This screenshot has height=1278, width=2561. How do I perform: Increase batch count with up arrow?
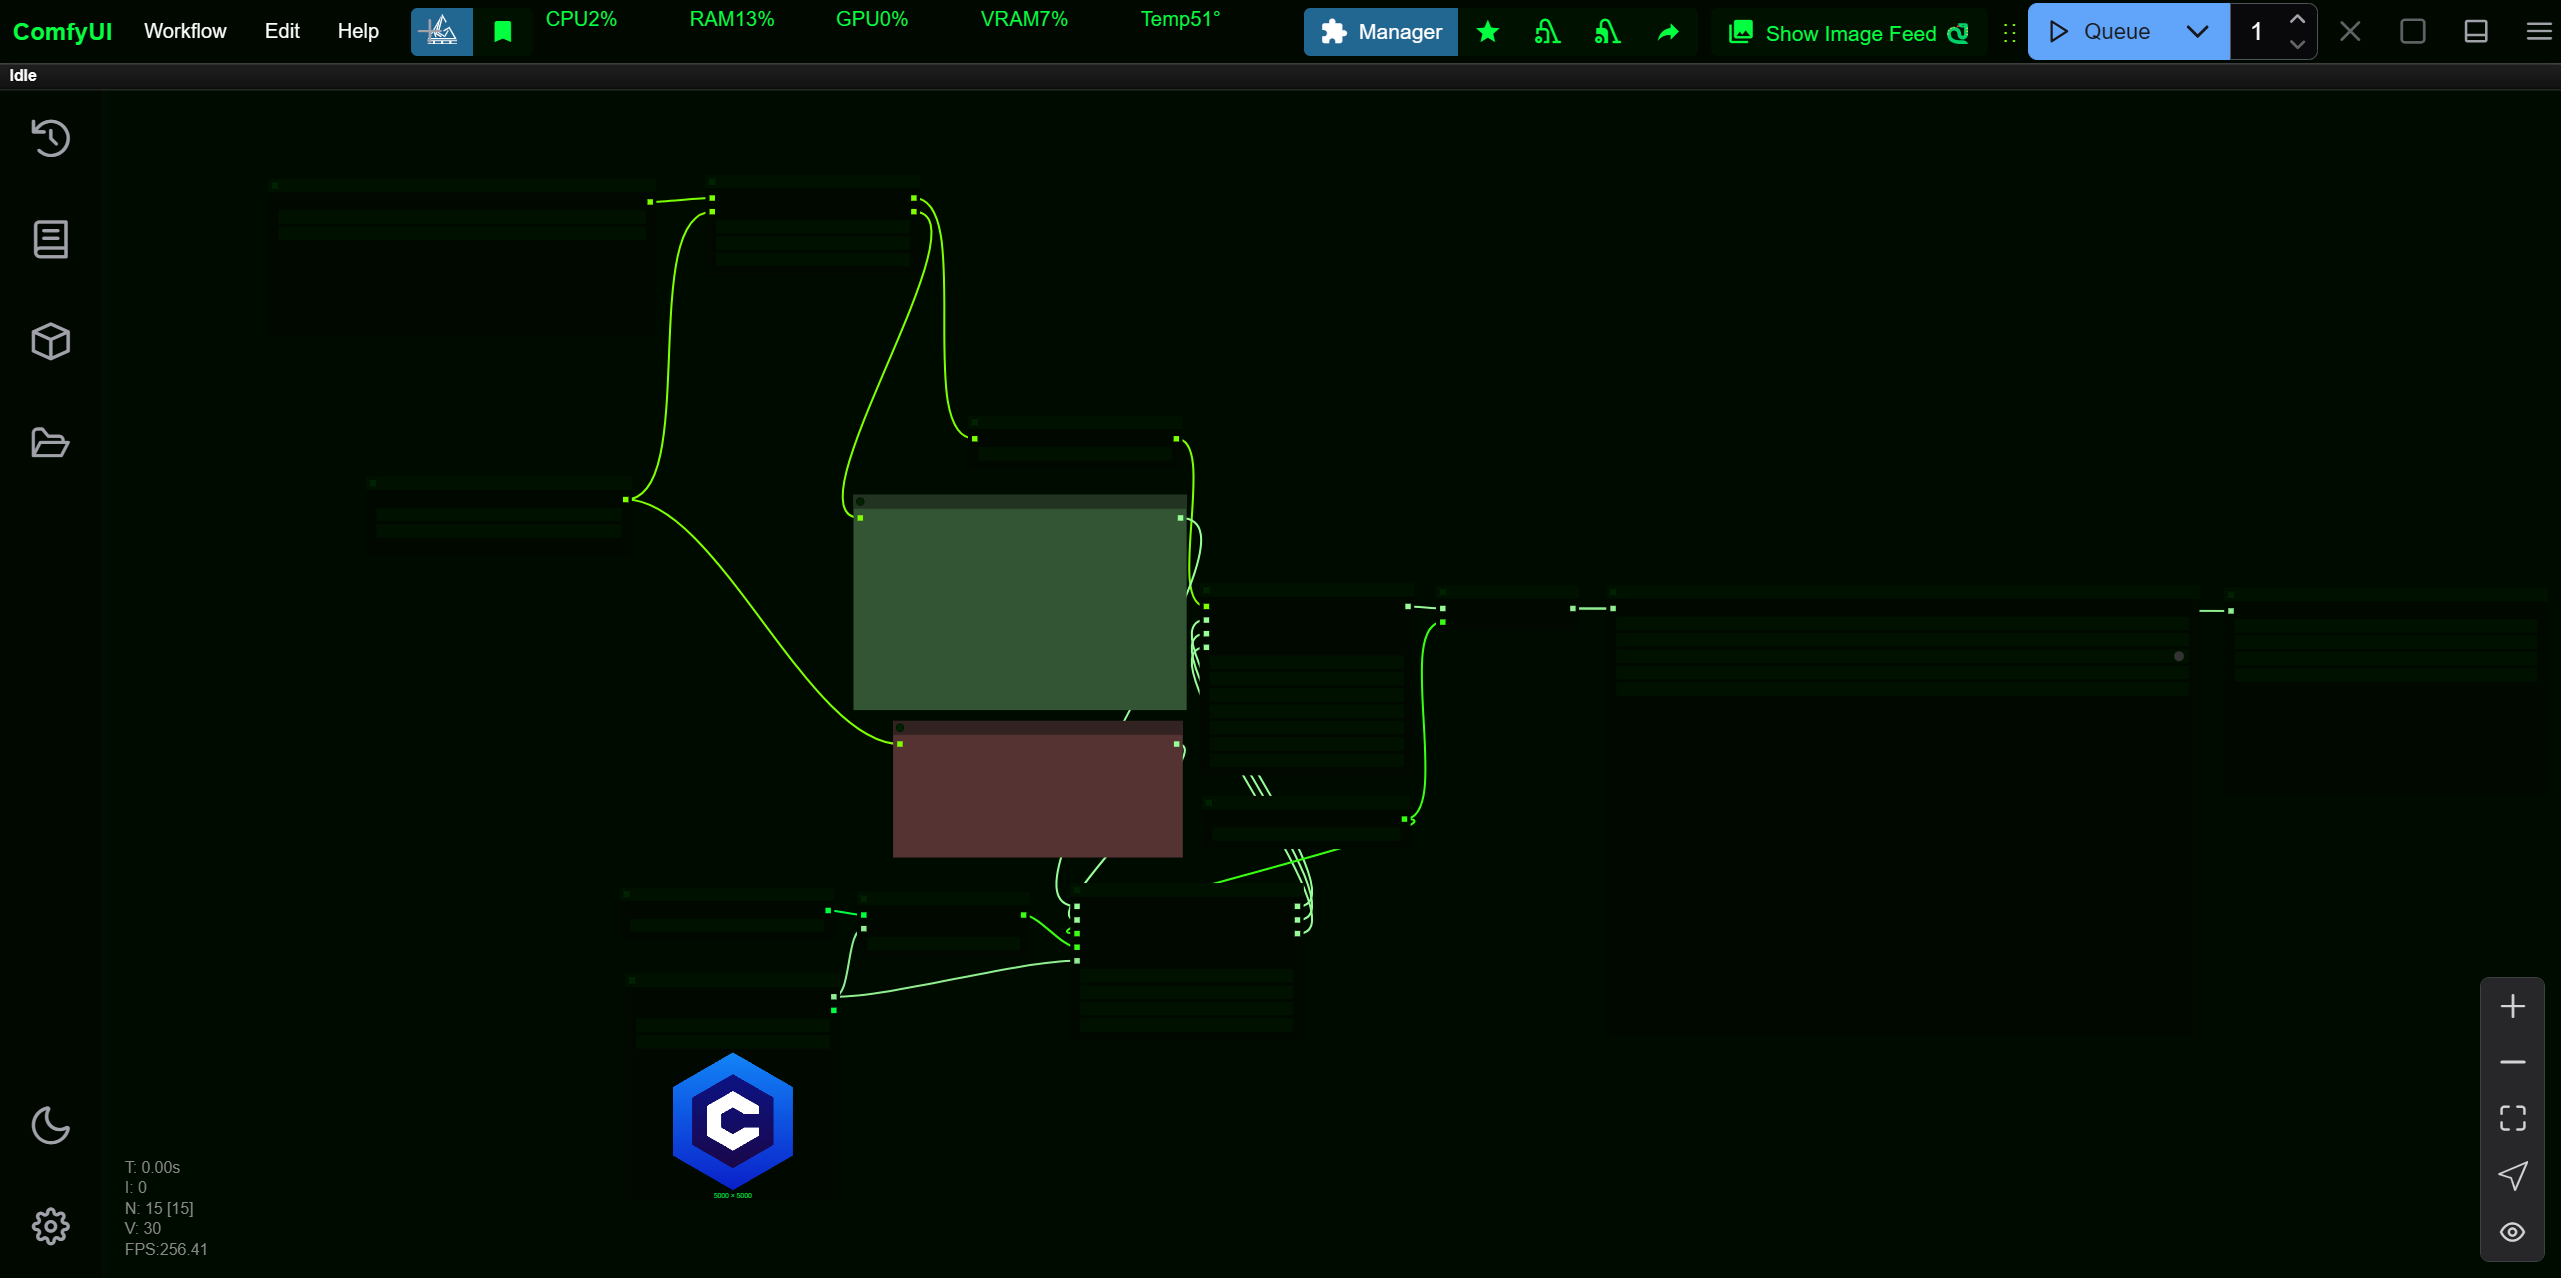pos(2297,20)
